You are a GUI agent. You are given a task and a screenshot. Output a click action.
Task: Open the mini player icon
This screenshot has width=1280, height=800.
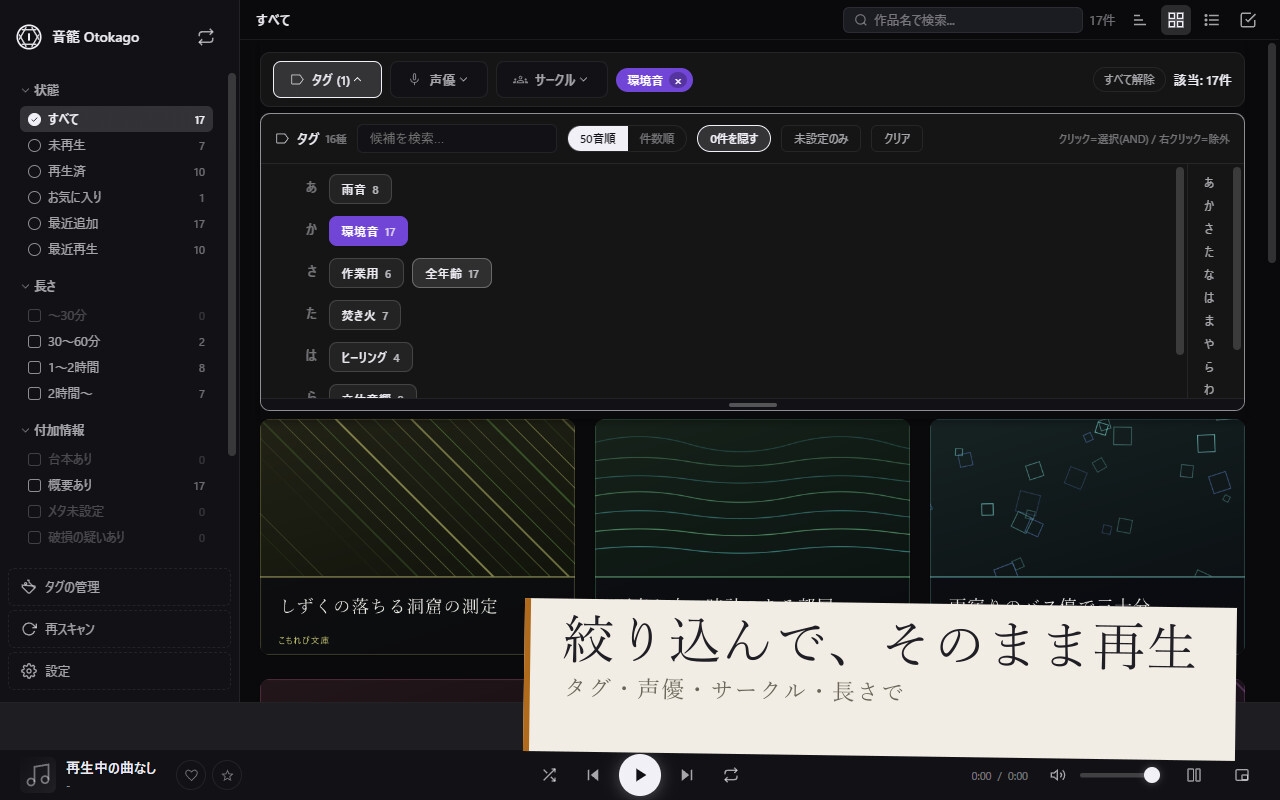1242,775
